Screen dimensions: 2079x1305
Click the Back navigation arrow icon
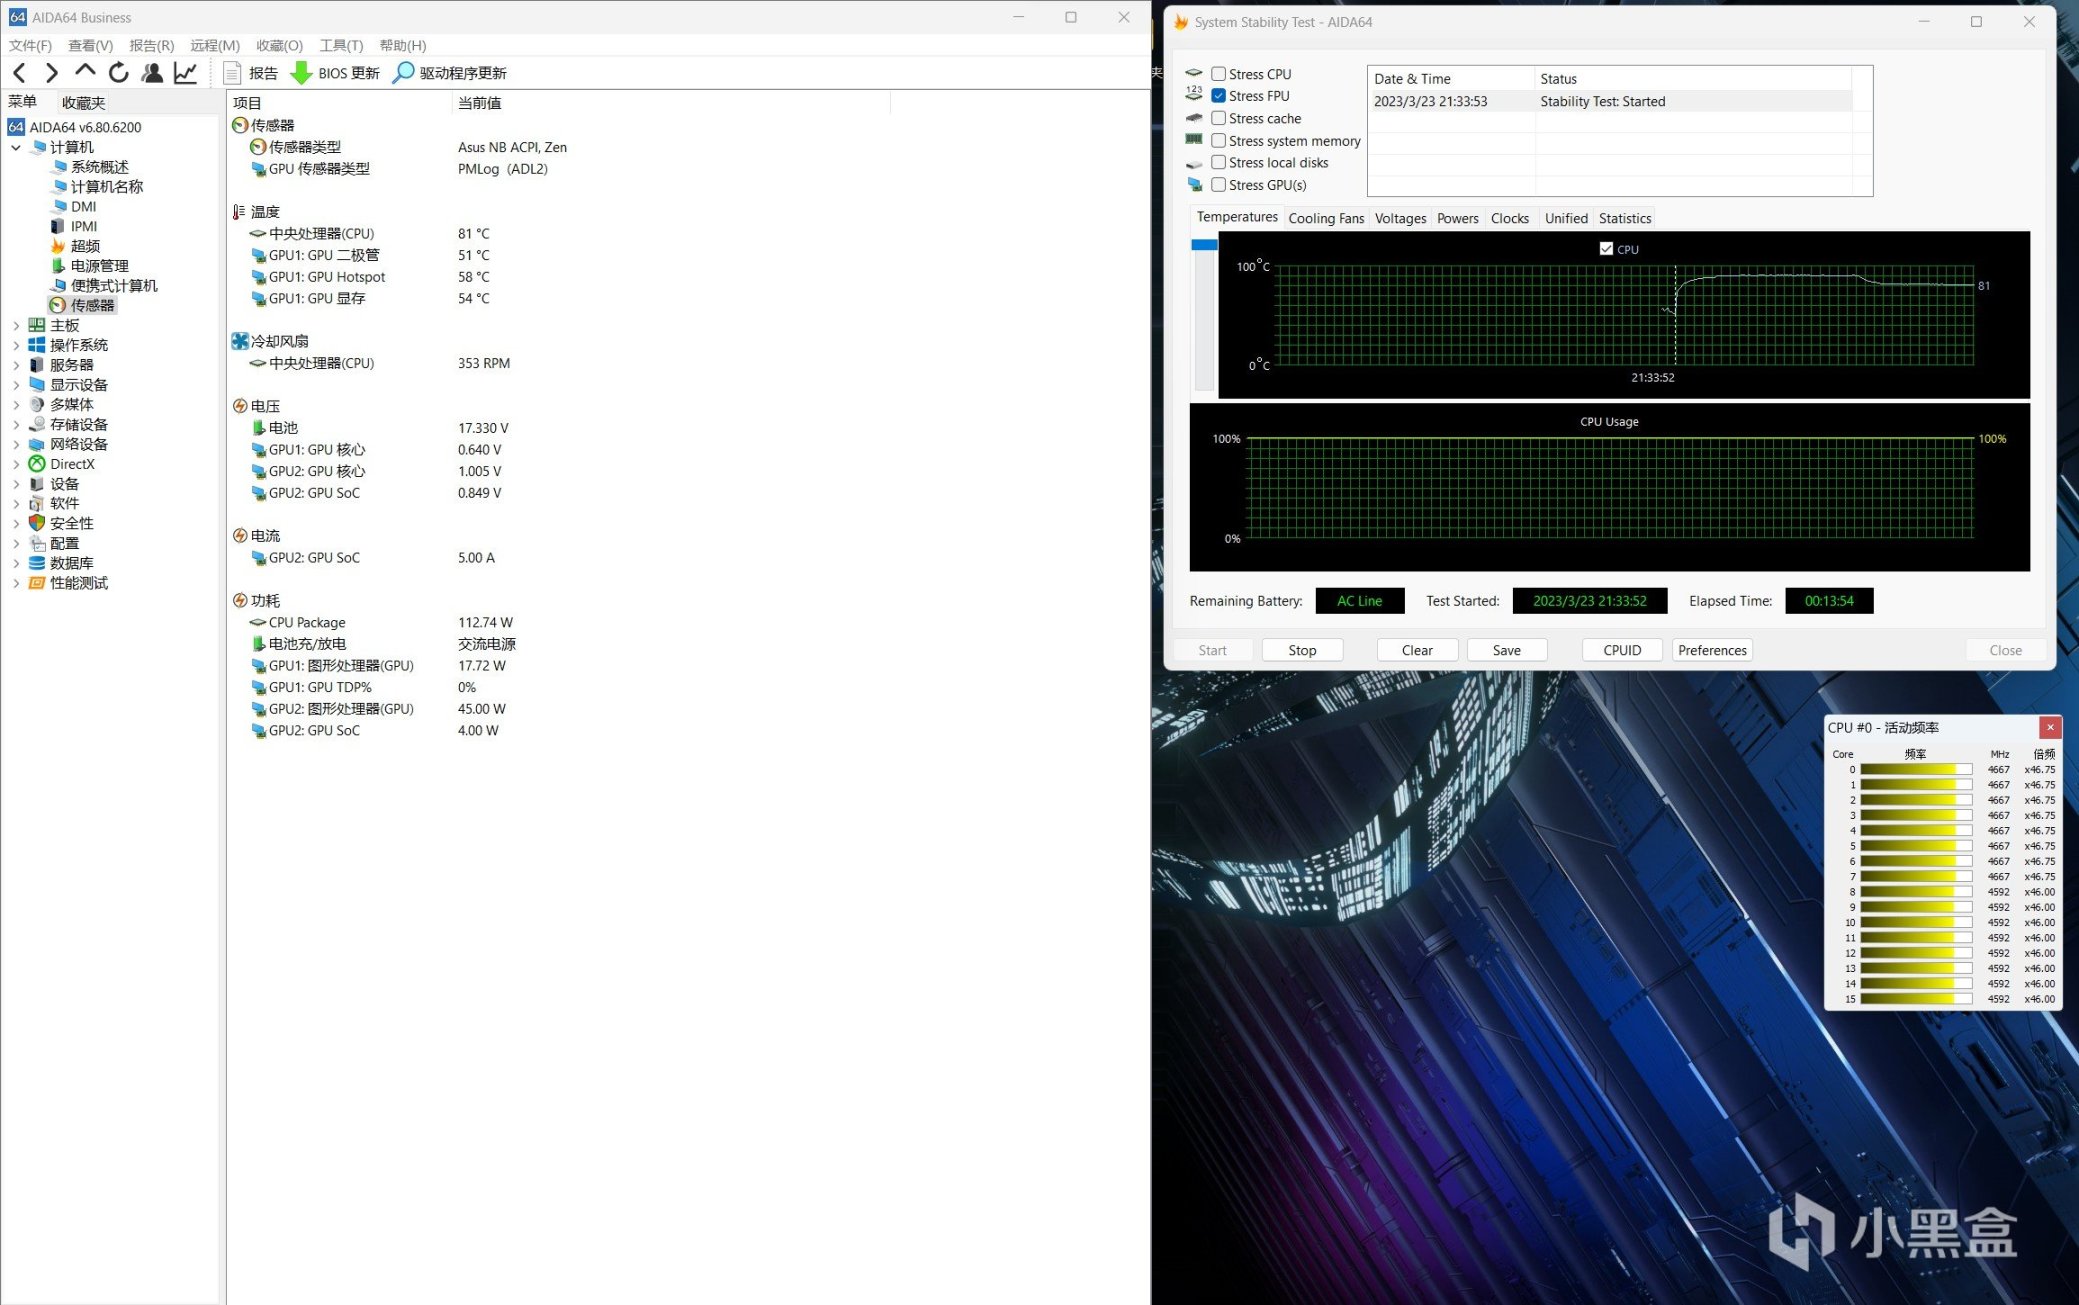(x=20, y=72)
